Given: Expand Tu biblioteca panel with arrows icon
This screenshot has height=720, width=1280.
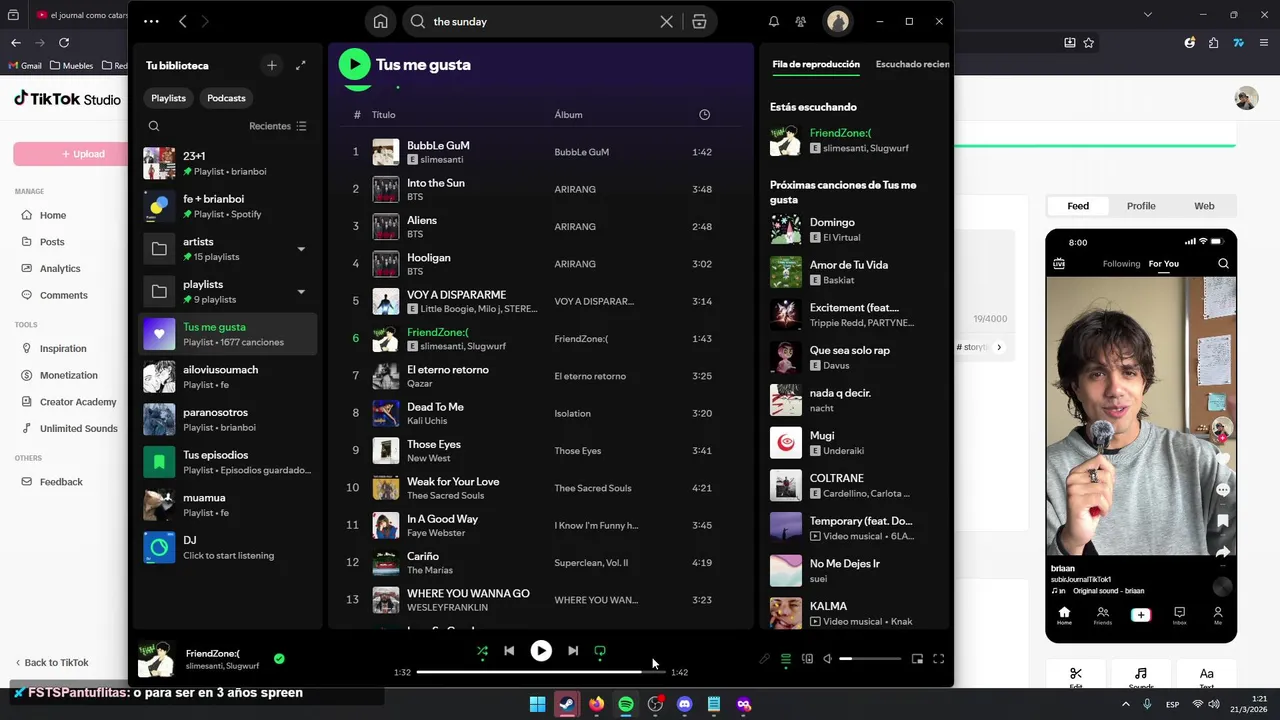Looking at the screenshot, I should coord(300,65).
